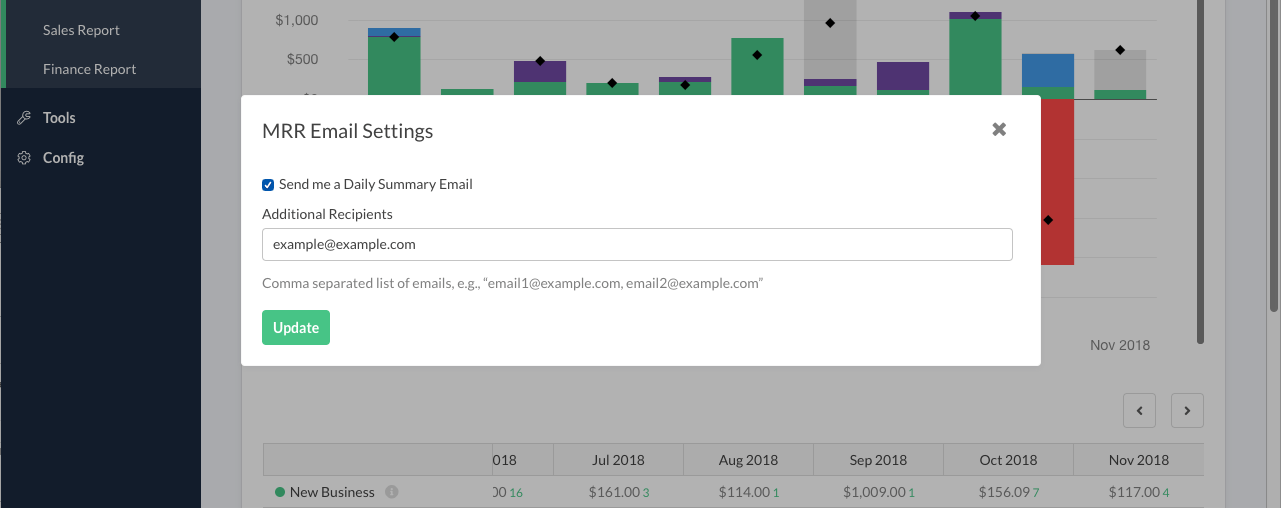Expand the Config sidebar section
The height and width of the screenshot is (508, 1281).
[63, 158]
